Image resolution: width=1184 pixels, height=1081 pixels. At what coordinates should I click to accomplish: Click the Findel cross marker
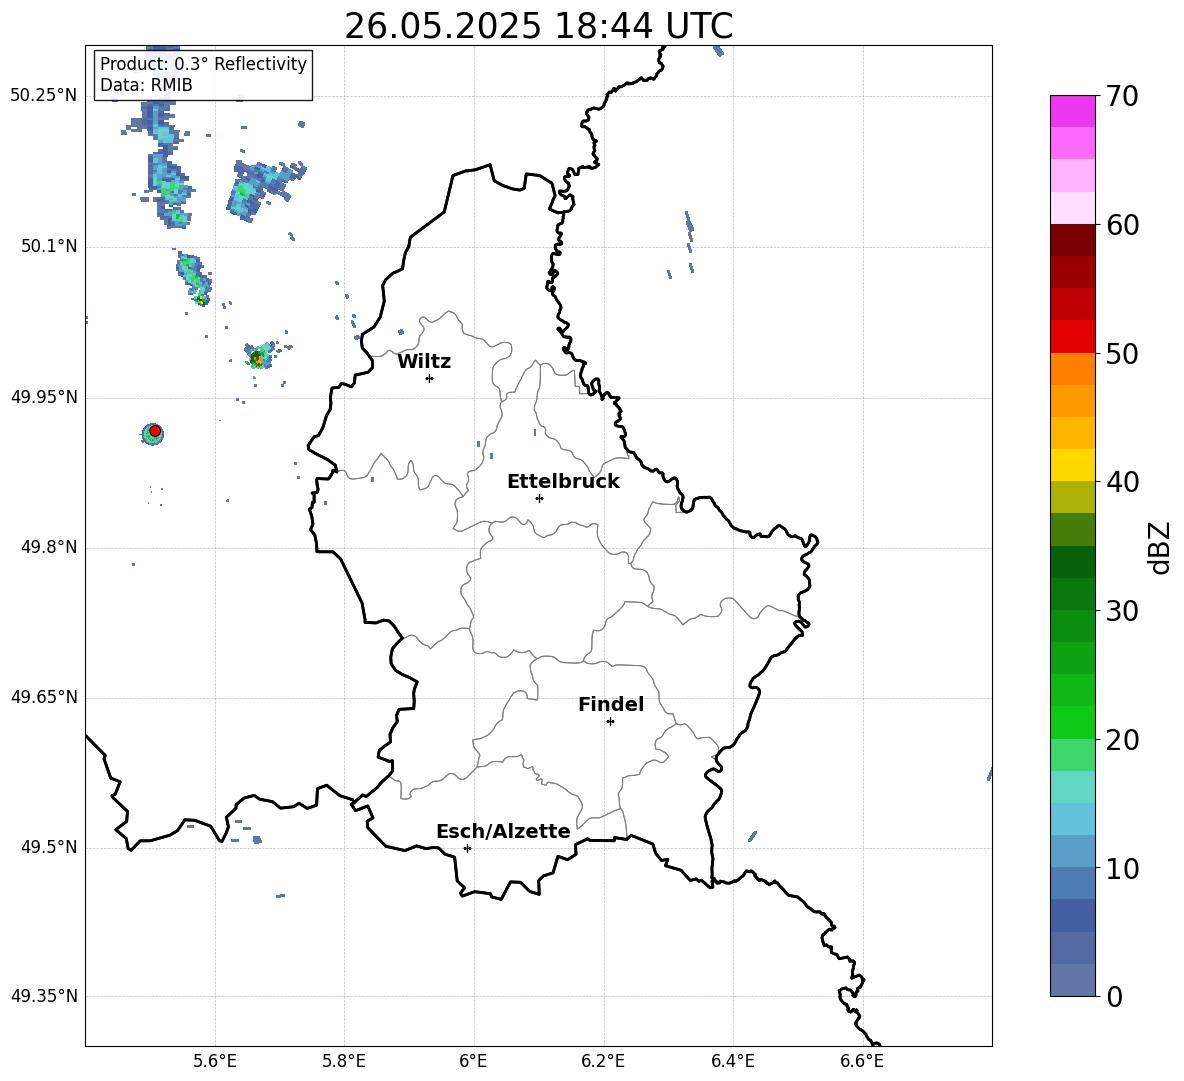(x=610, y=722)
